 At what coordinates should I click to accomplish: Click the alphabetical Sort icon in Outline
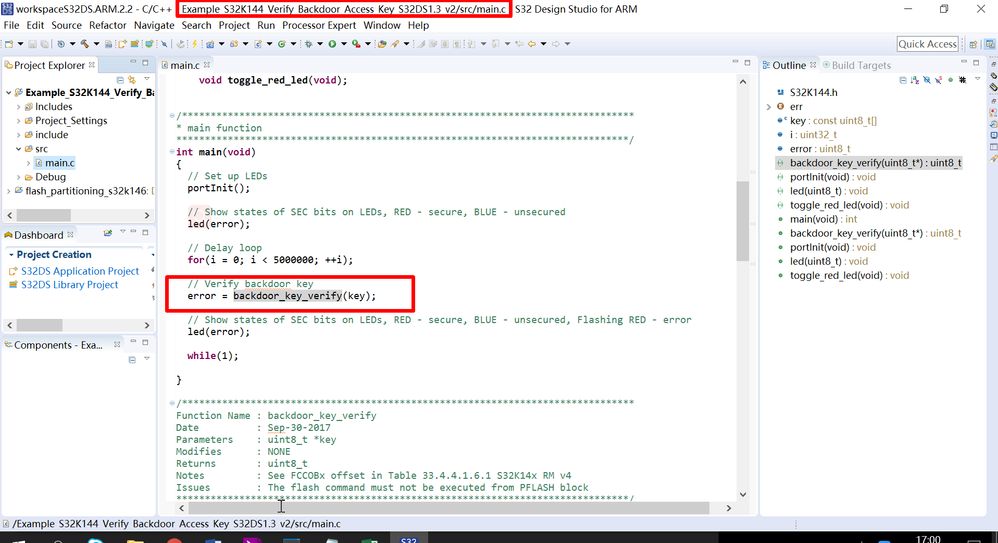tap(915, 80)
